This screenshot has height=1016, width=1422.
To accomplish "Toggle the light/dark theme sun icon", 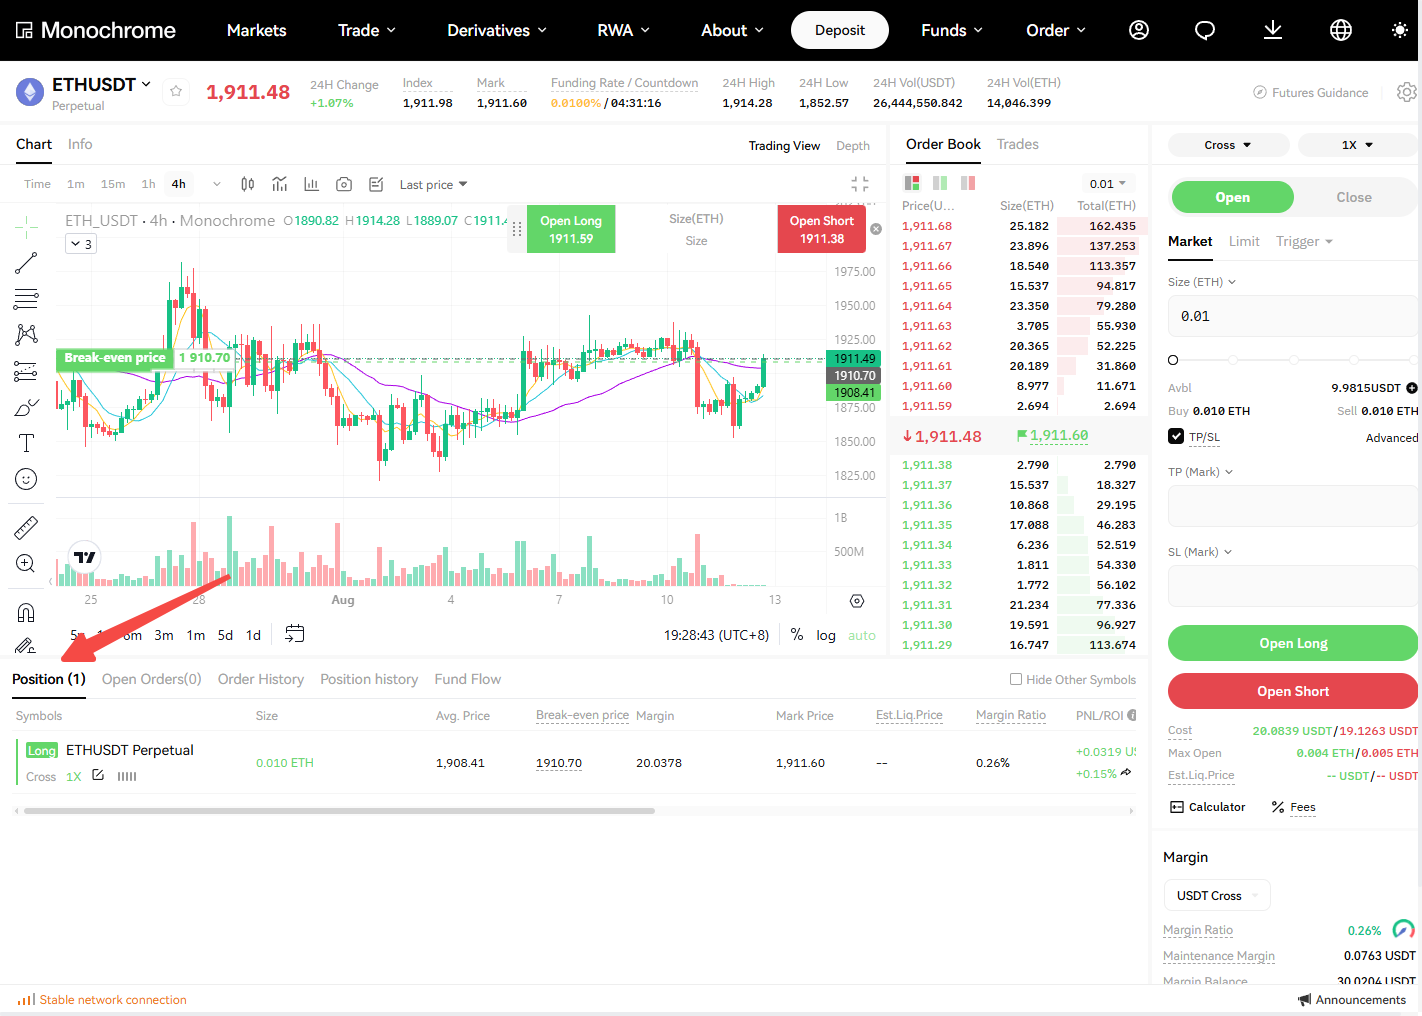I will pos(1400,30).
